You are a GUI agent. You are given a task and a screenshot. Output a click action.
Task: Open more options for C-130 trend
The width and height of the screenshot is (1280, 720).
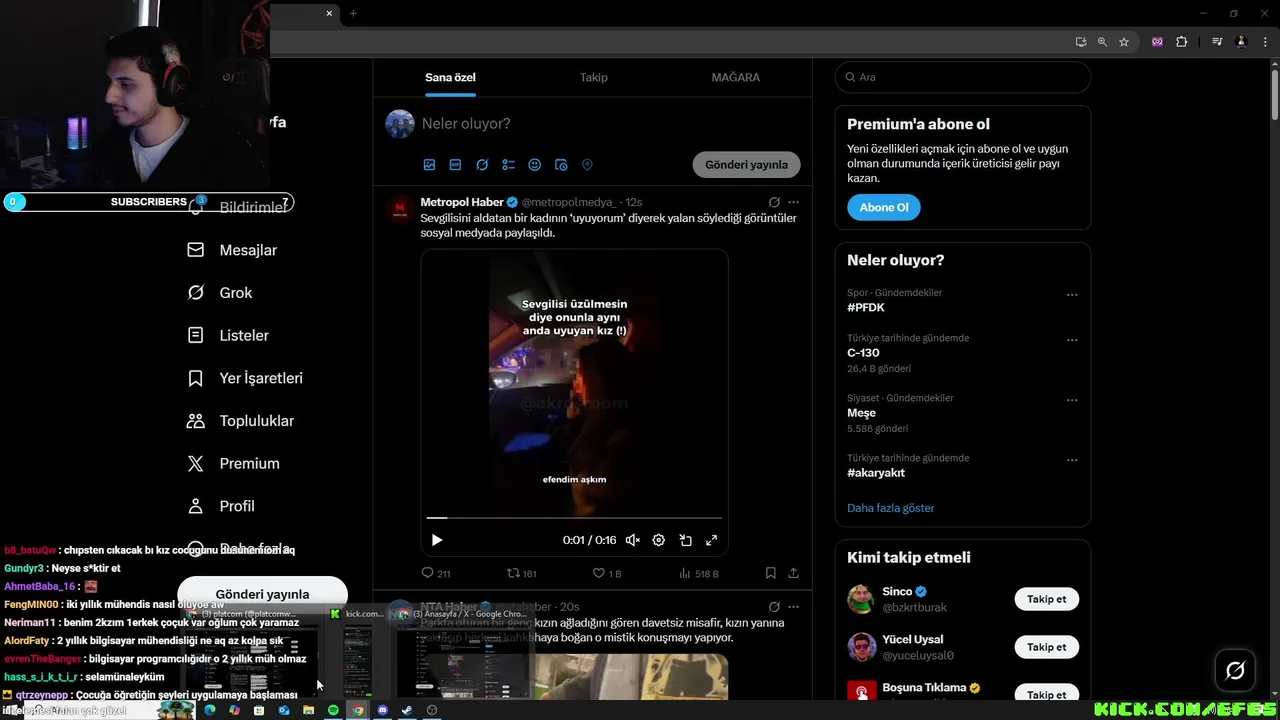pos(1072,340)
